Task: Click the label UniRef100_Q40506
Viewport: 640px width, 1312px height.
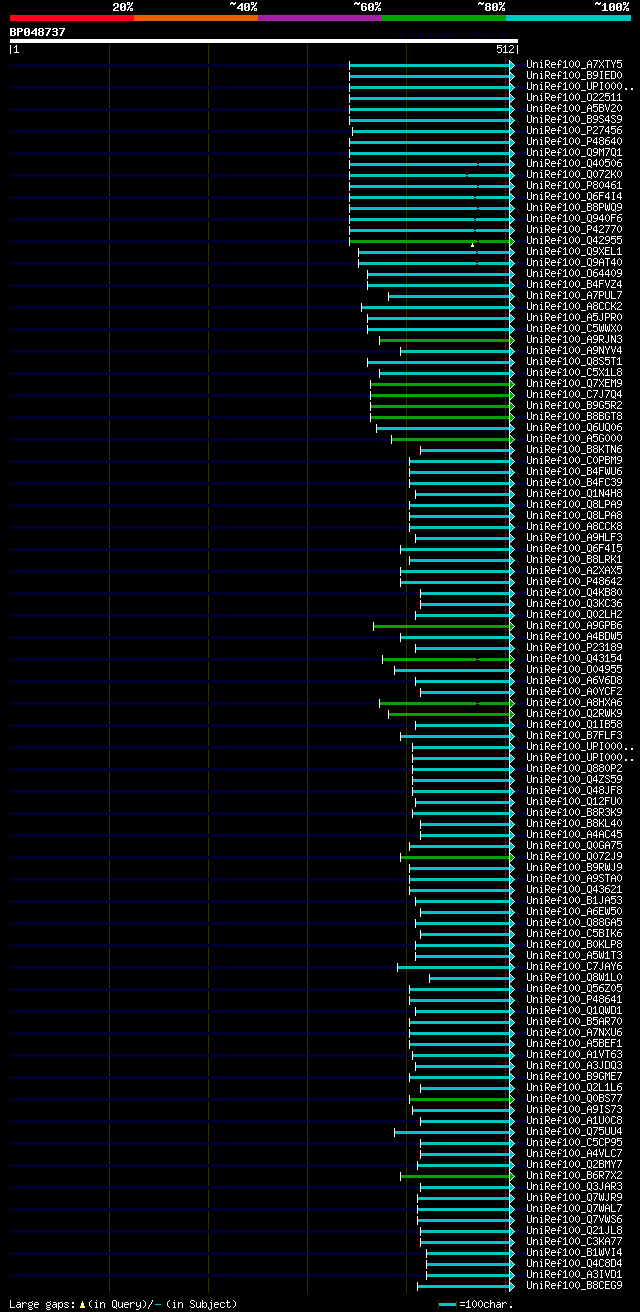Action: tap(574, 163)
